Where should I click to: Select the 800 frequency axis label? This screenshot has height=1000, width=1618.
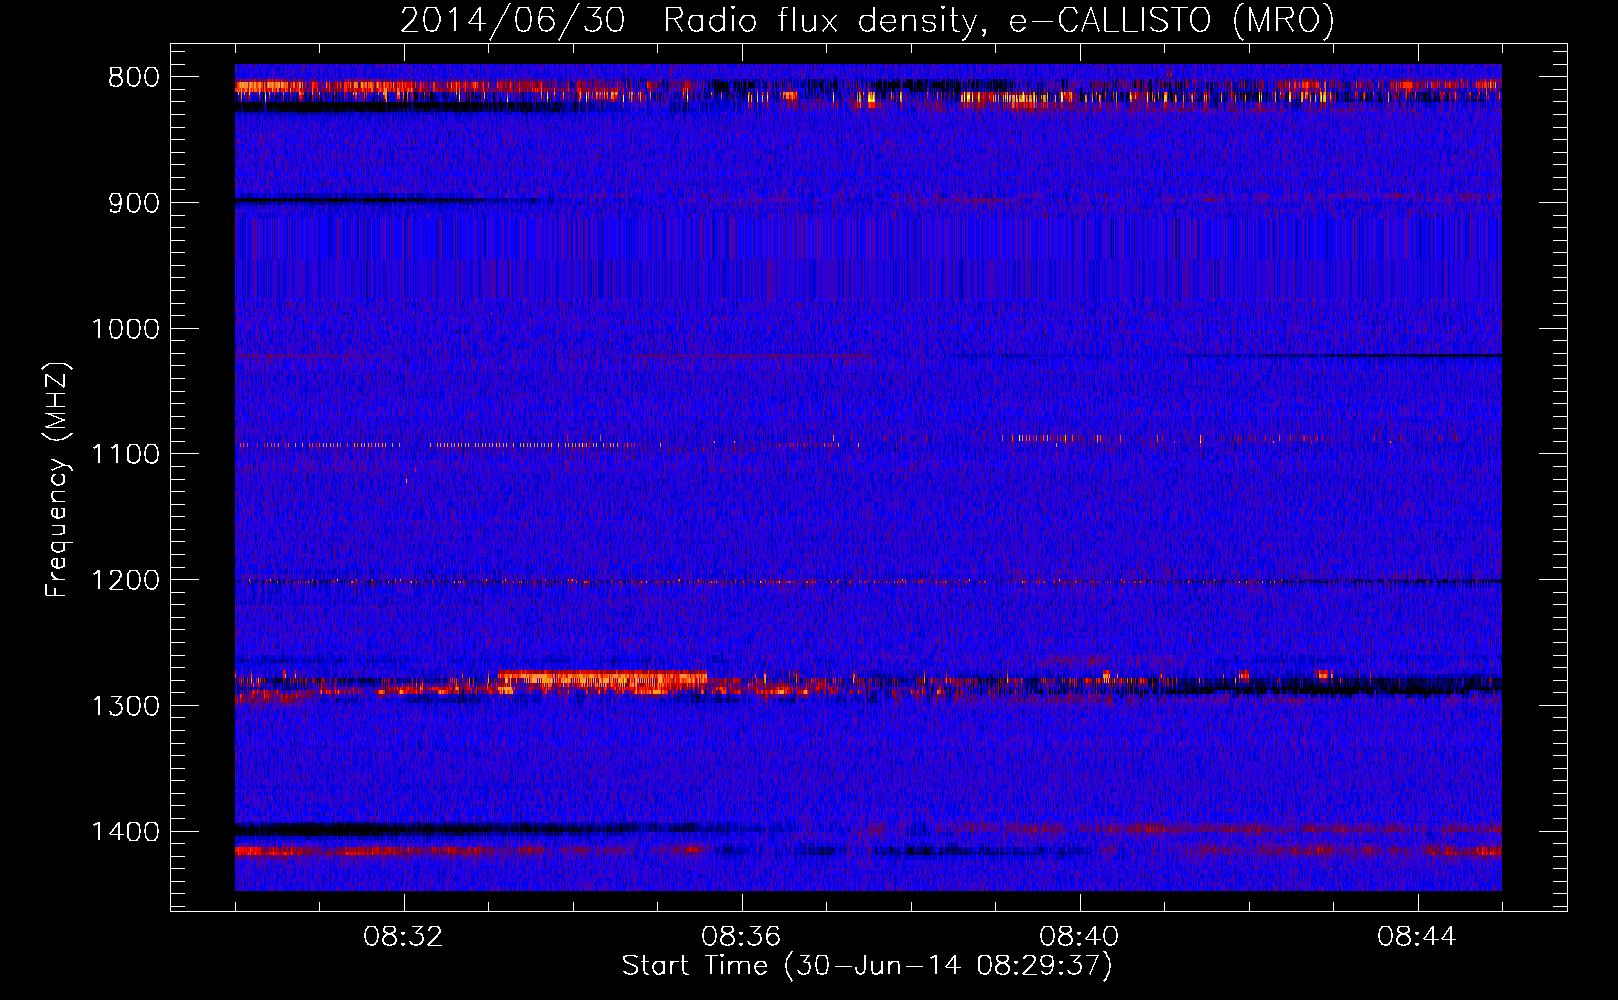tap(133, 78)
